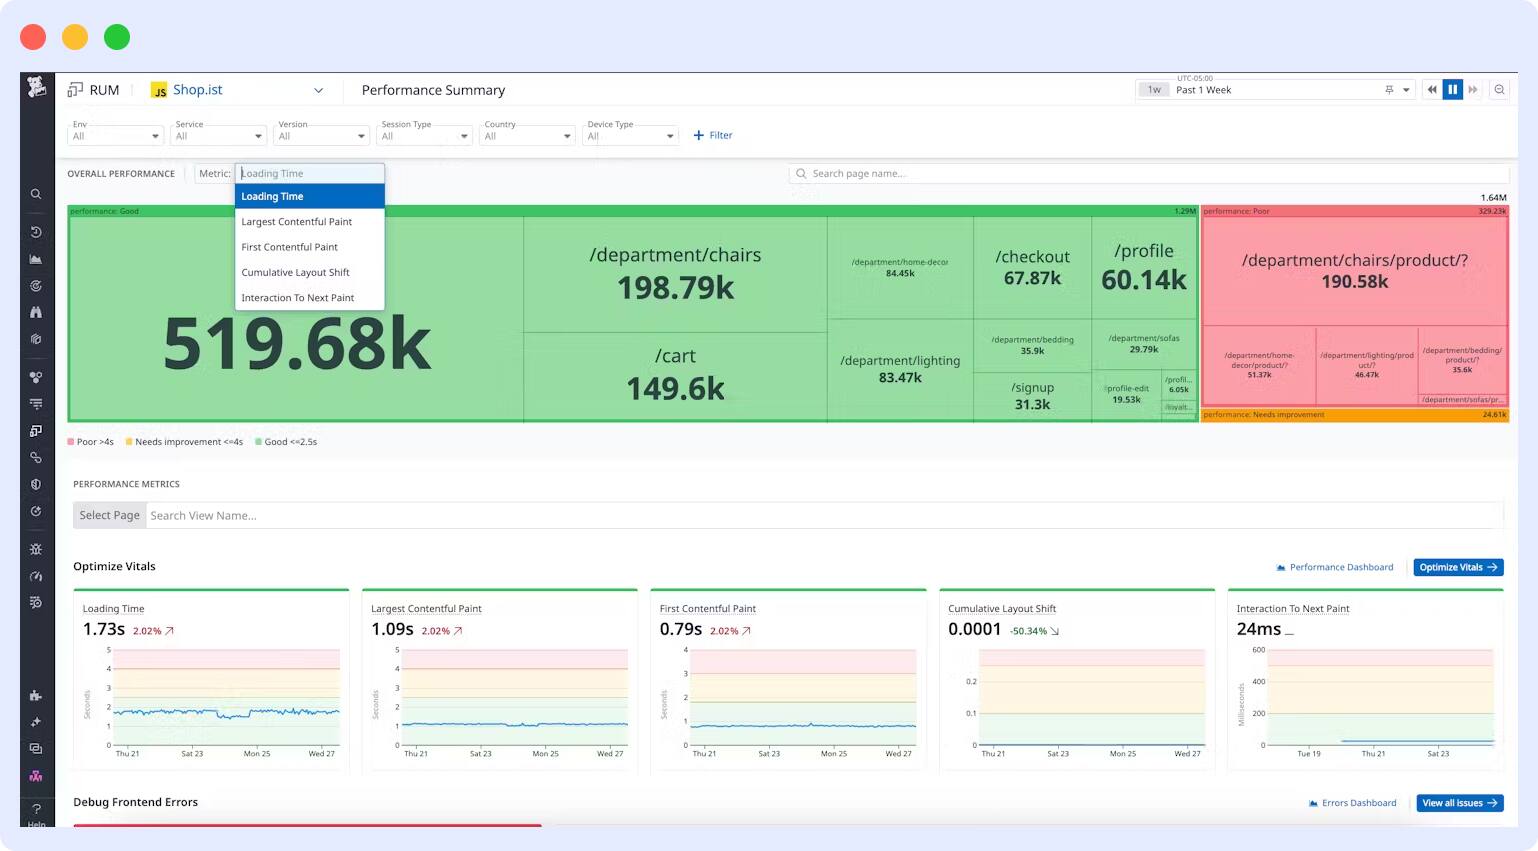
Task: Open the speedometer gauge icon in sidebar
Action: tap(36, 576)
